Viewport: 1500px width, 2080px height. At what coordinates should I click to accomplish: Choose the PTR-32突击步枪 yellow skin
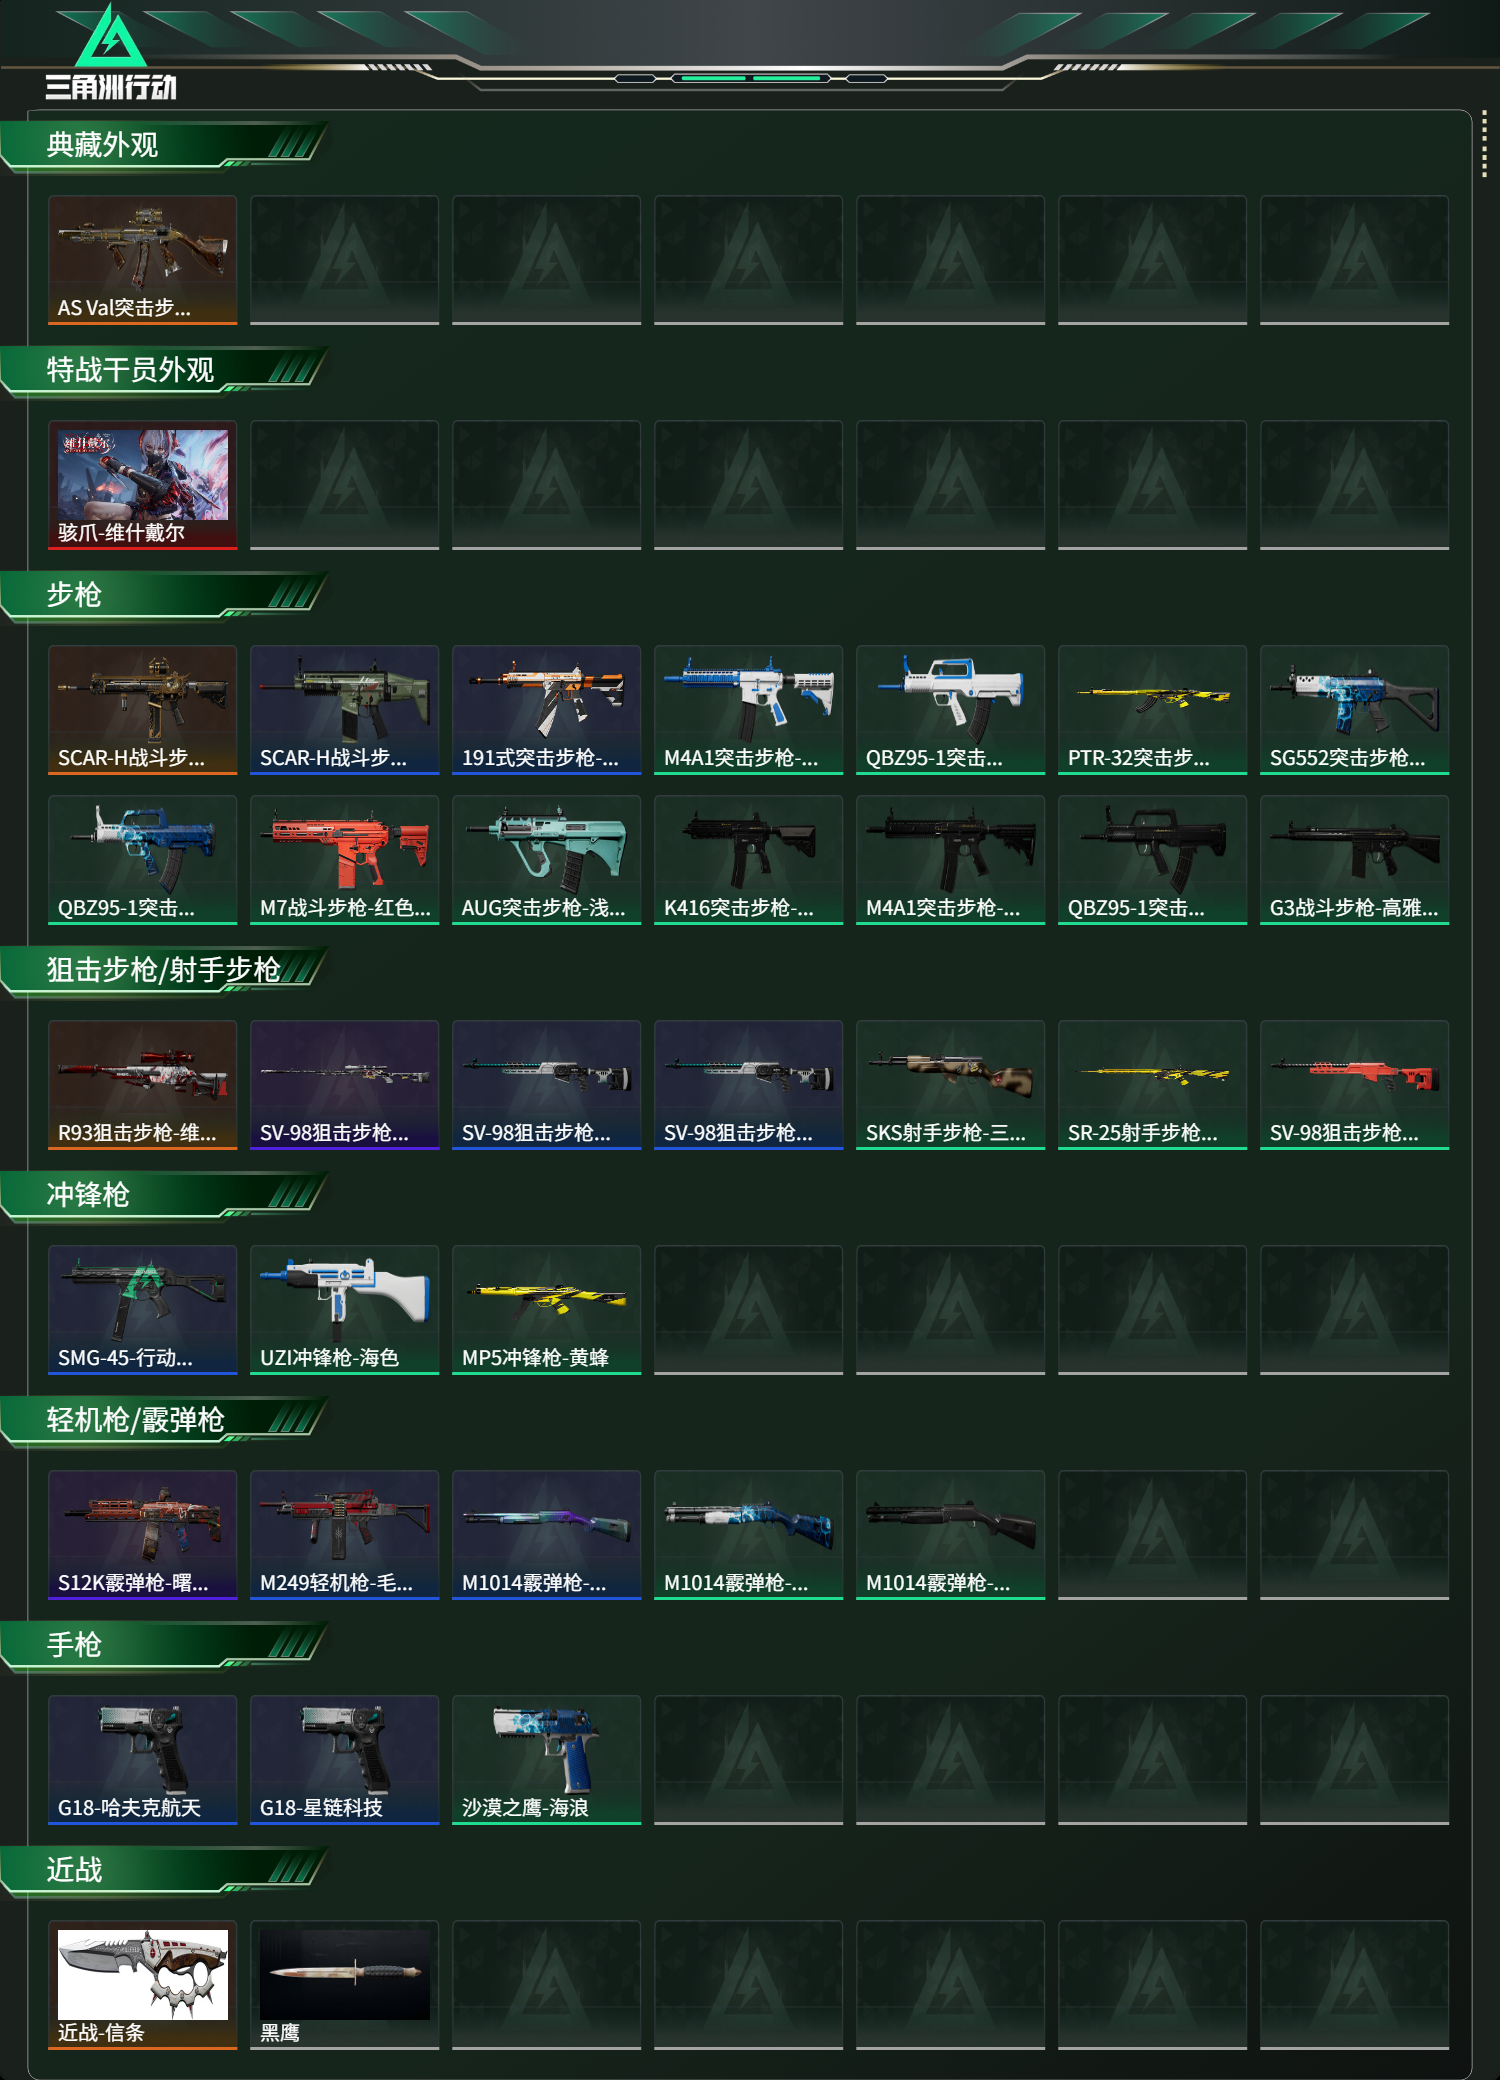1152,710
